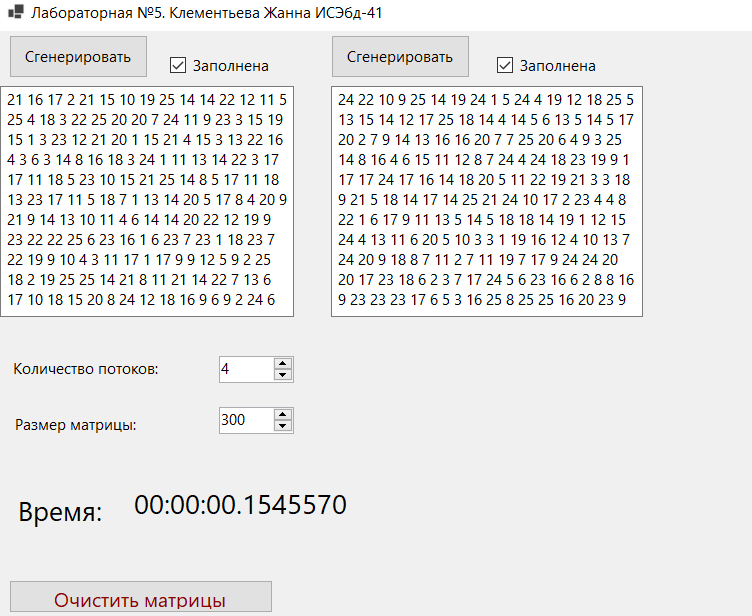The width and height of the screenshot is (752, 616).
Task: Click inside the left matrix text box
Action: [147, 202]
